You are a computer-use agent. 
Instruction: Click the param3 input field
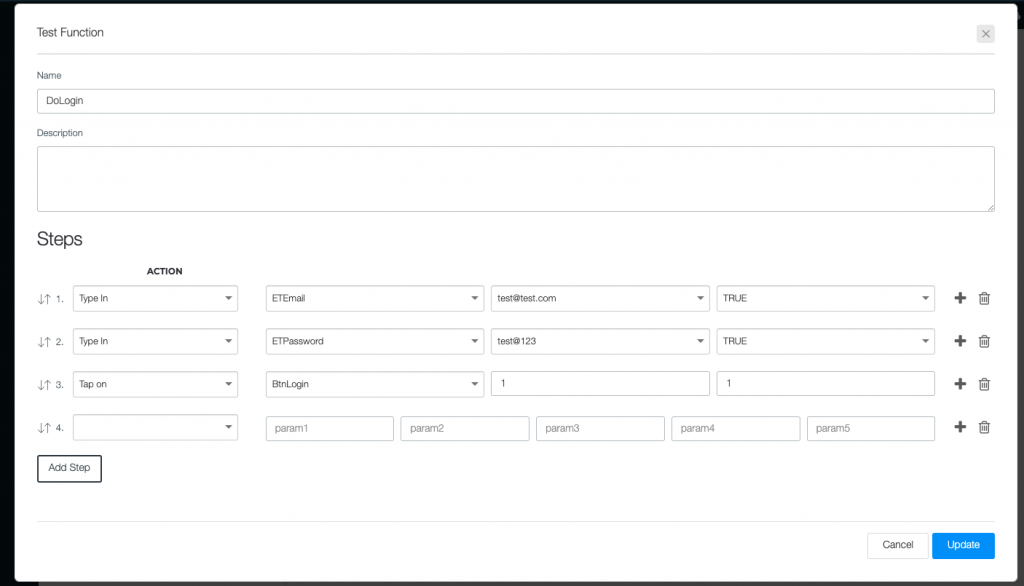pyautogui.click(x=600, y=429)
